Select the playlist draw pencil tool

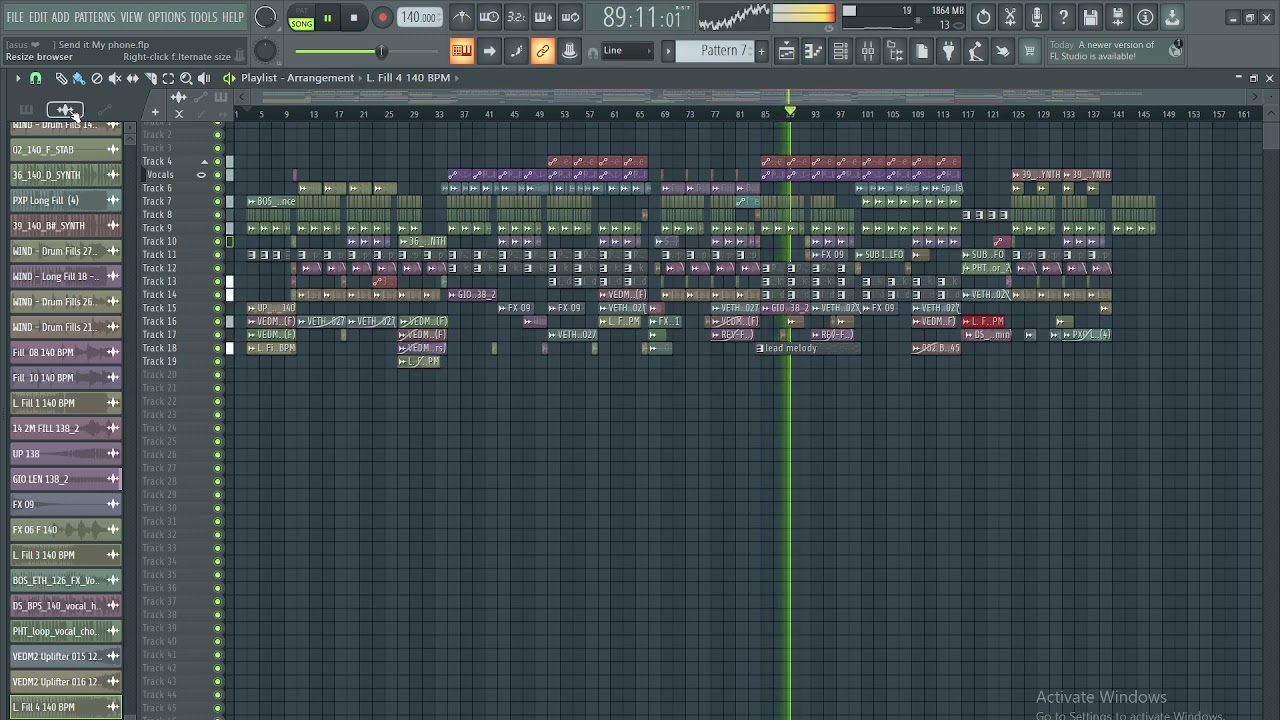click(61, 78)
